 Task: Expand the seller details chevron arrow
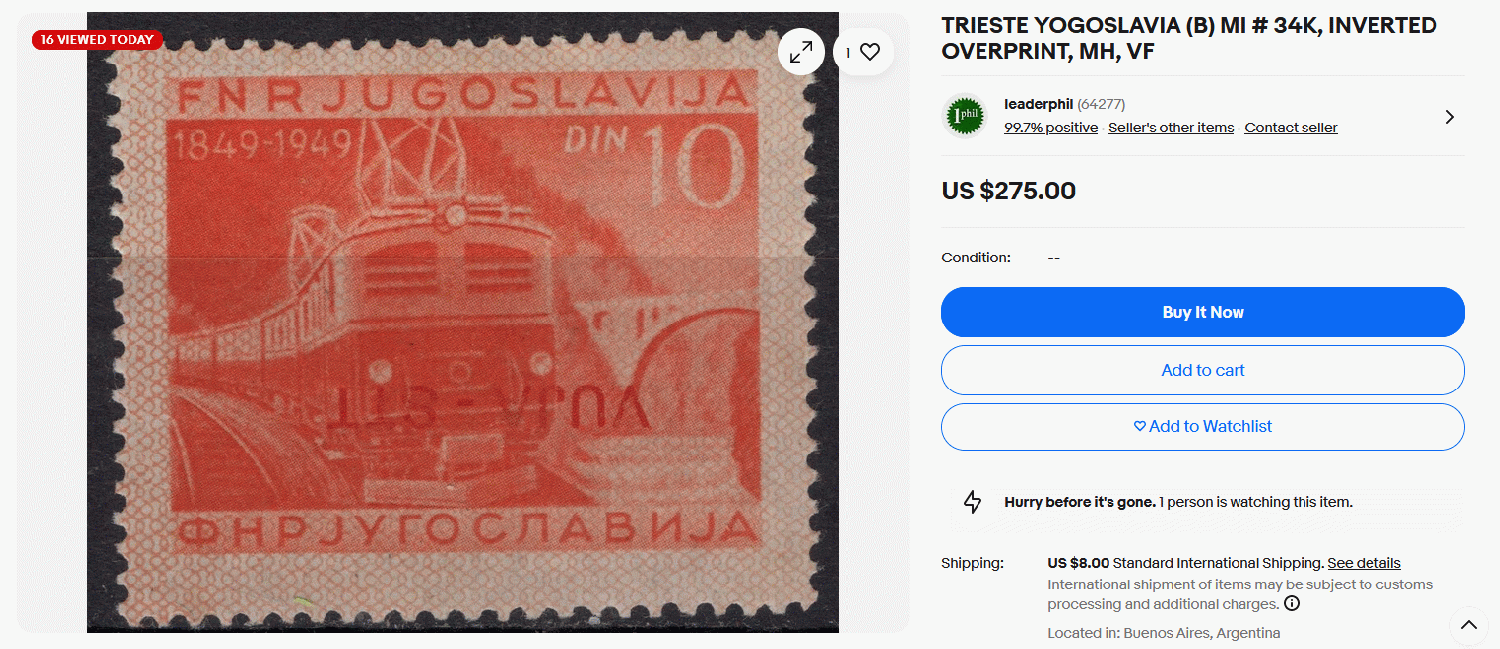(1450, 117)
